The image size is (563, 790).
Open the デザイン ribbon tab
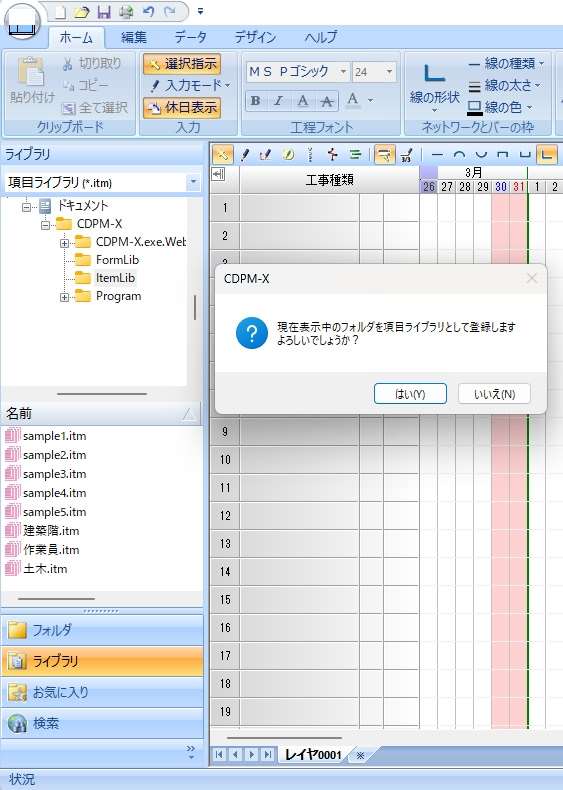255,37
